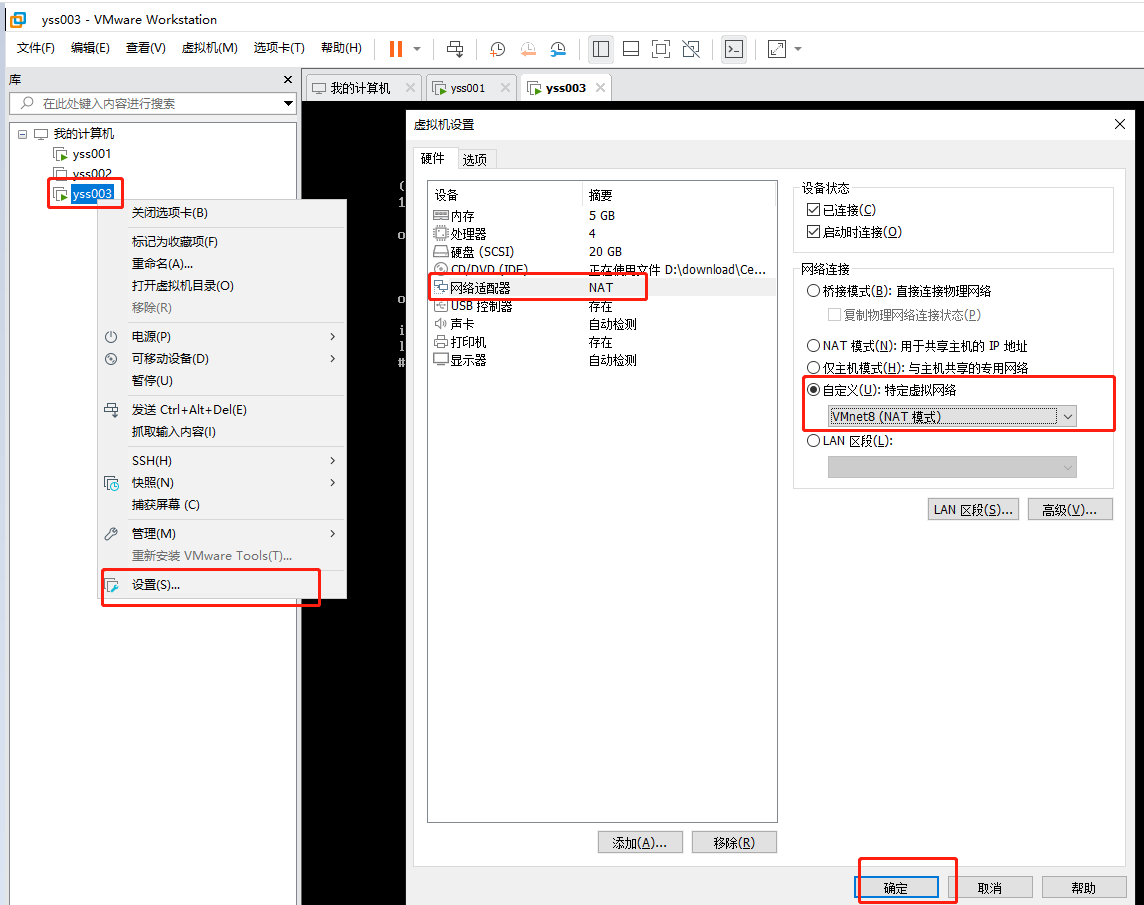Select LAN 区段(L) radio button
The height and width of the screenshot is (905, 1144).
pyautogui.click(x=813, y=441)
